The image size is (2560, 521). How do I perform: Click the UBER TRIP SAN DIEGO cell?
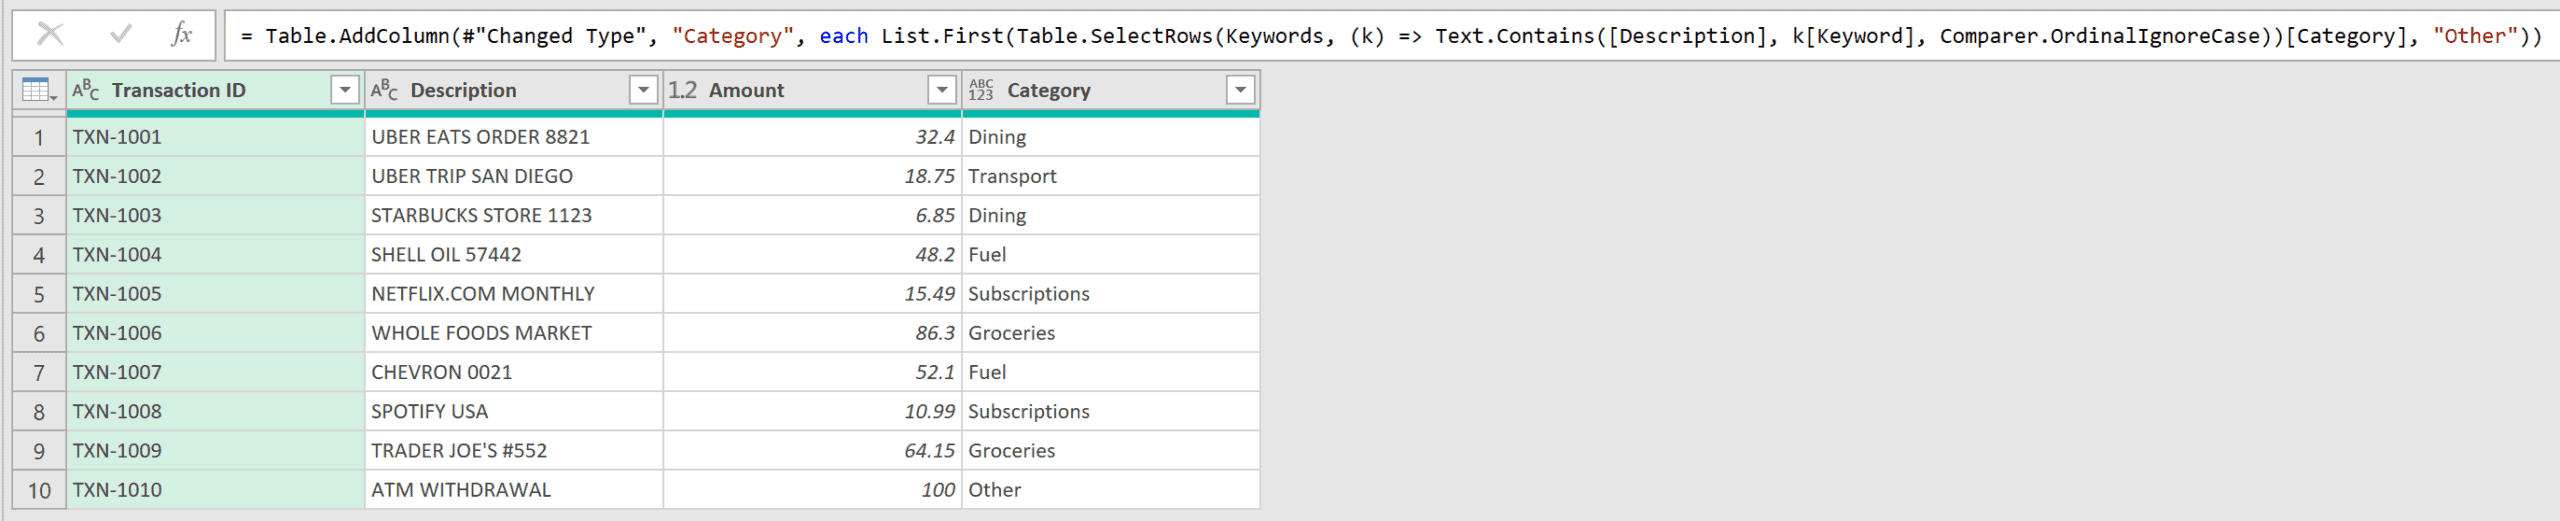click(514, 176)
